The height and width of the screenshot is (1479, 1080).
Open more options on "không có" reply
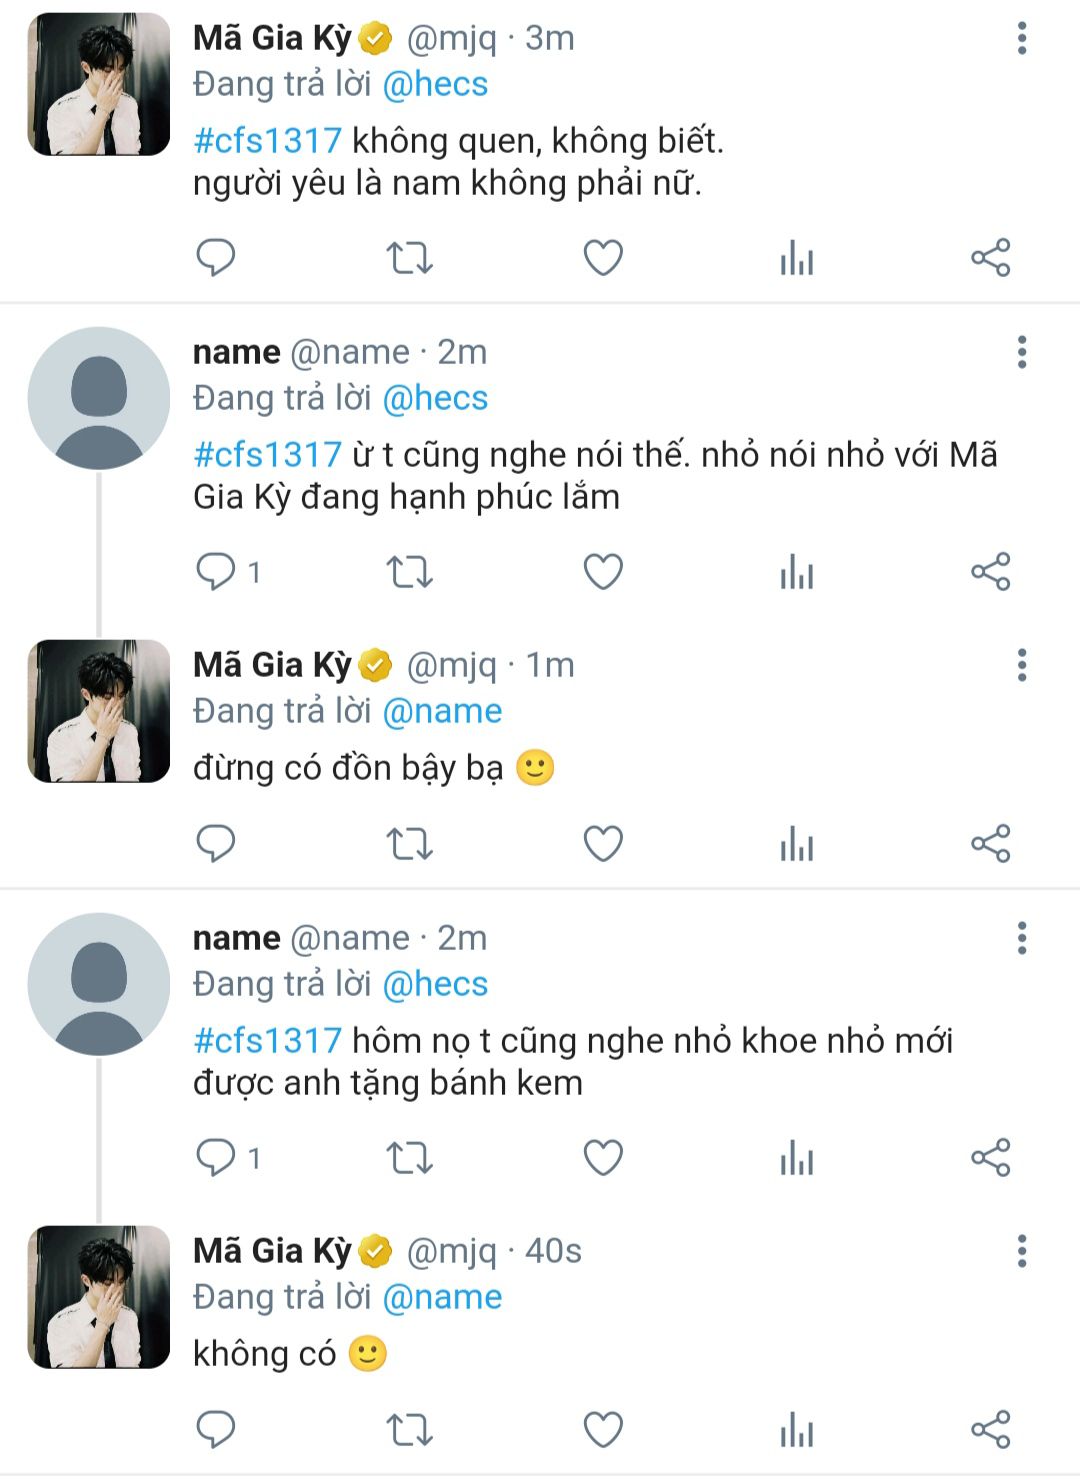point(1021,1251)
